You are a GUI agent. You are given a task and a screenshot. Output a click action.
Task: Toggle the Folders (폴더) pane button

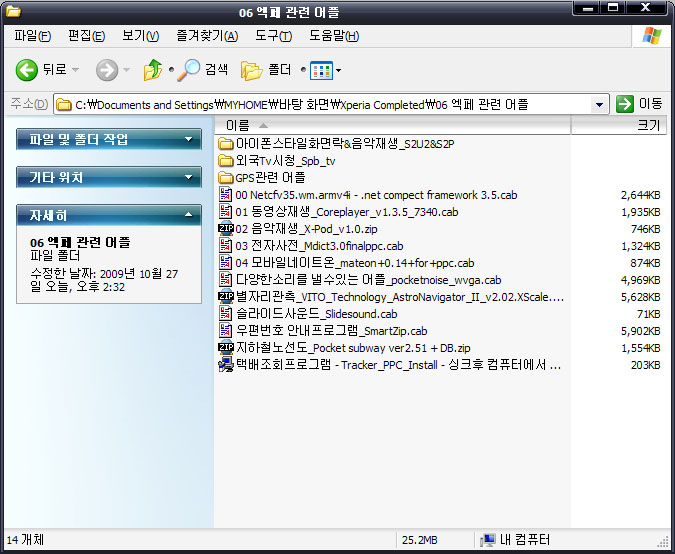(251, 70)
